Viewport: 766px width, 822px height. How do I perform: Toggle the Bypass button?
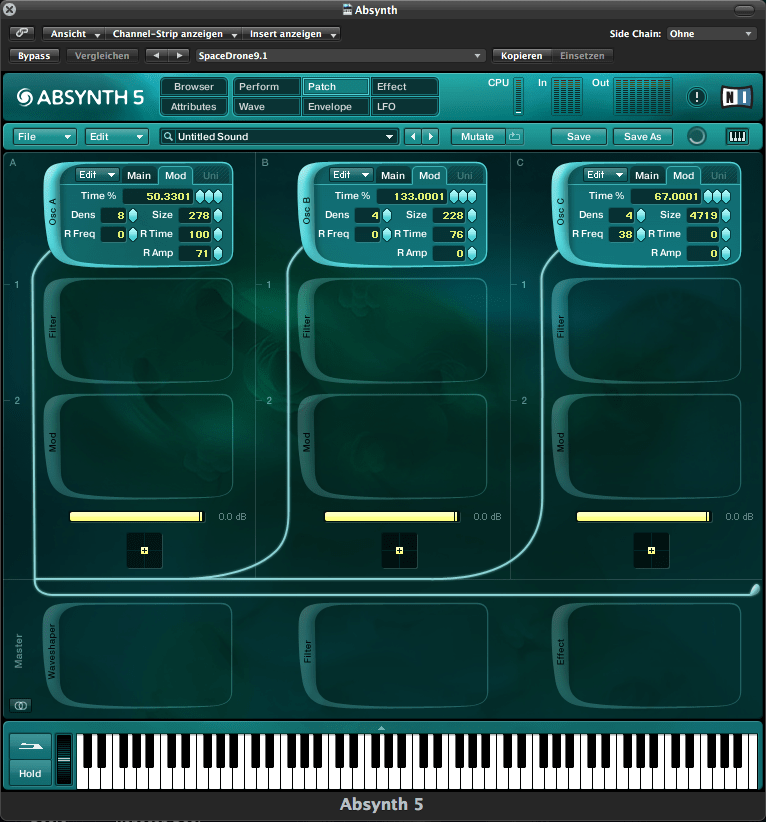click(x=34, y=56)
